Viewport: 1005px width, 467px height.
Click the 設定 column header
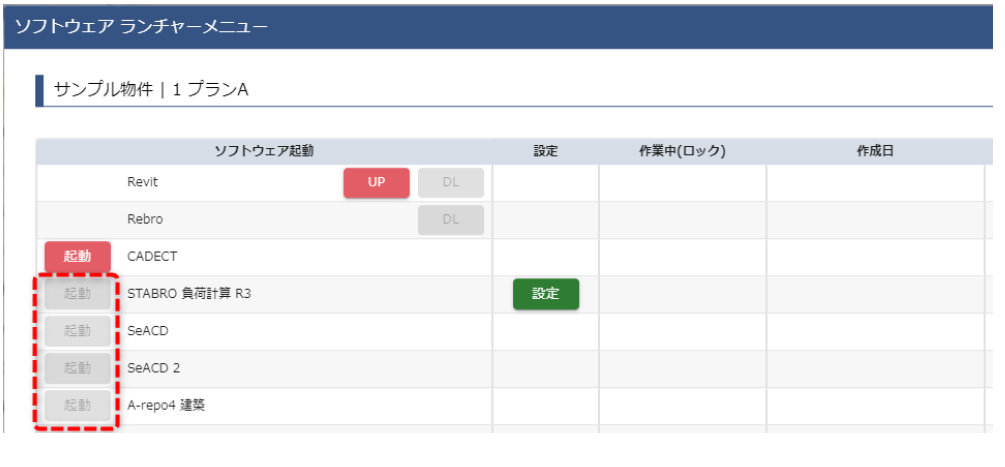click(x=545, y=151)
